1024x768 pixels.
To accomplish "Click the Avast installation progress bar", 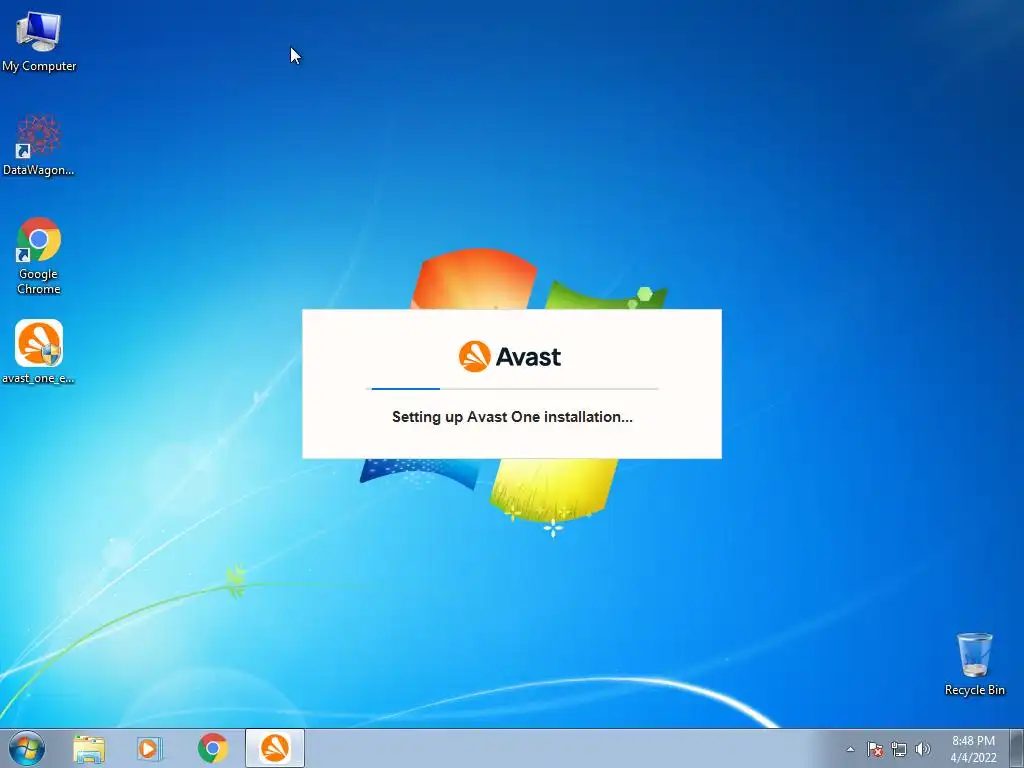I will click(512, 389).
